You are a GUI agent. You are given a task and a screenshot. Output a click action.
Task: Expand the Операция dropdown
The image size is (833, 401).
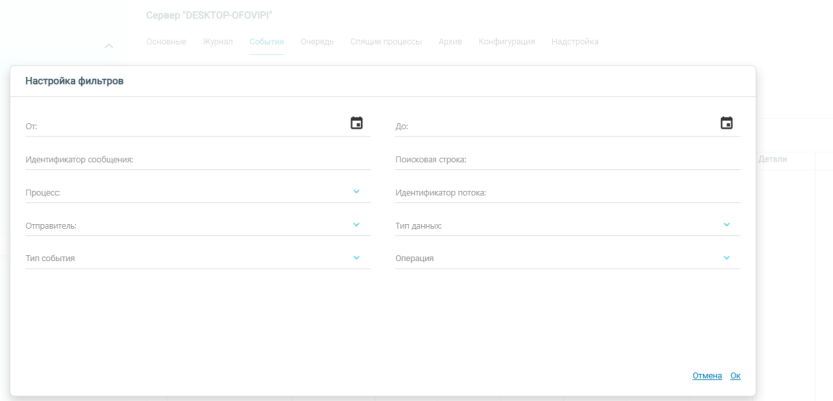click(727, 257)
